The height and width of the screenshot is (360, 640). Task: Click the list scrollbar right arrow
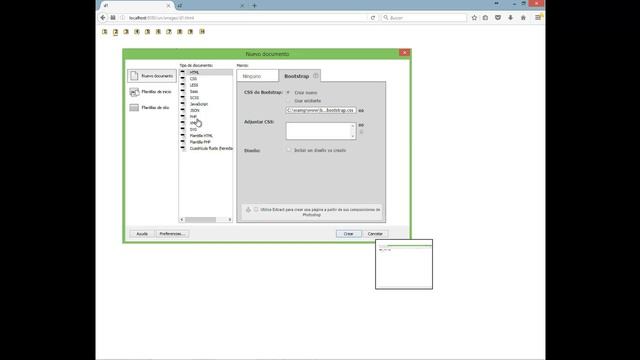coord(230,220)
